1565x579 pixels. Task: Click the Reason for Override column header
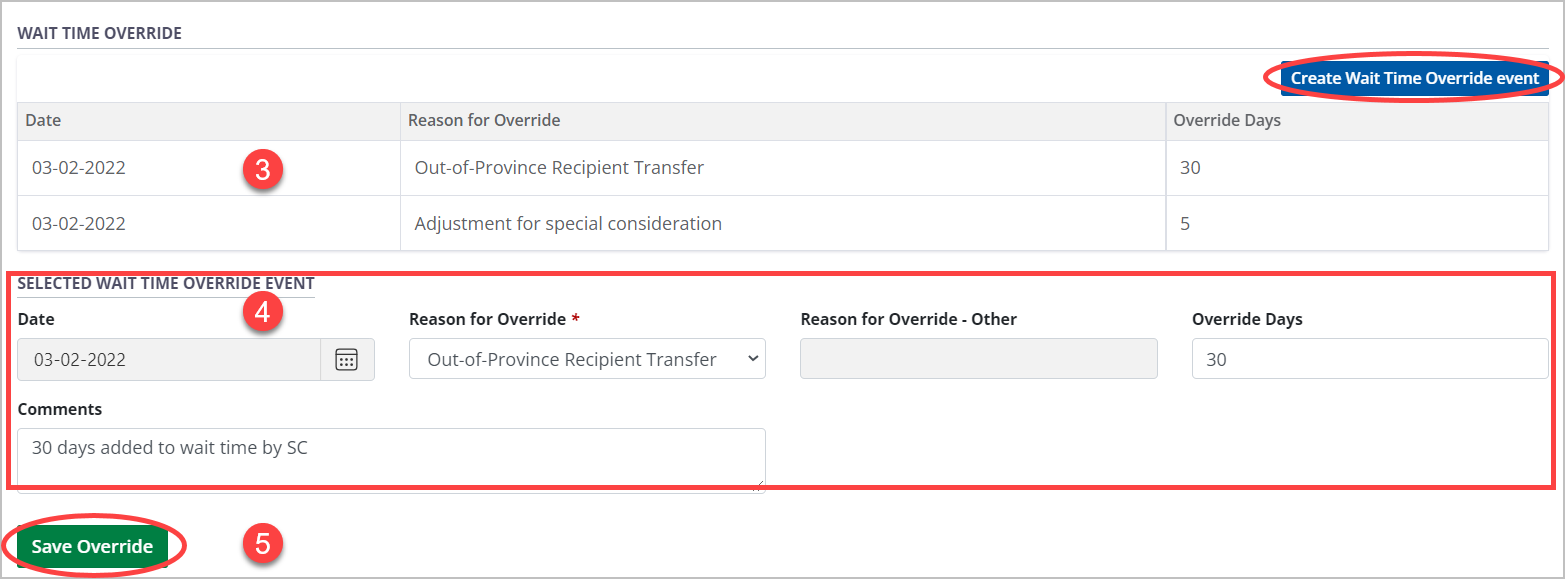484,121
